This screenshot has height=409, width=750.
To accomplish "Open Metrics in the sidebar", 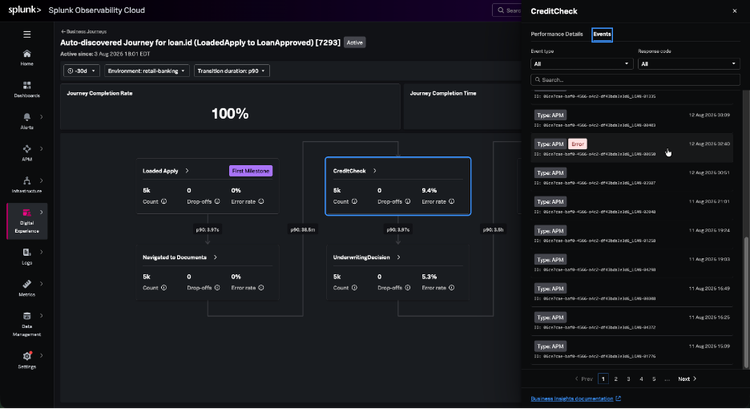I will coord(27,288).
